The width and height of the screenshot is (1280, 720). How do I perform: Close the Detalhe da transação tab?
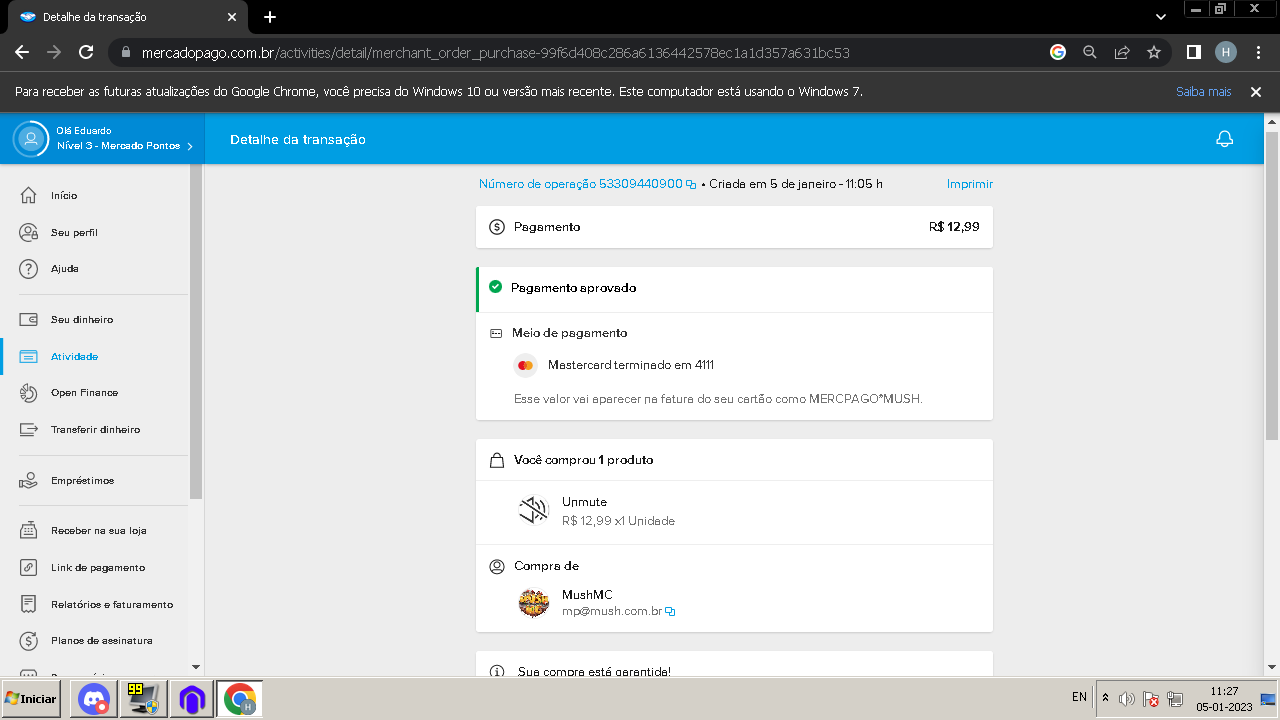pyautogui.click(x=232, y=17)
